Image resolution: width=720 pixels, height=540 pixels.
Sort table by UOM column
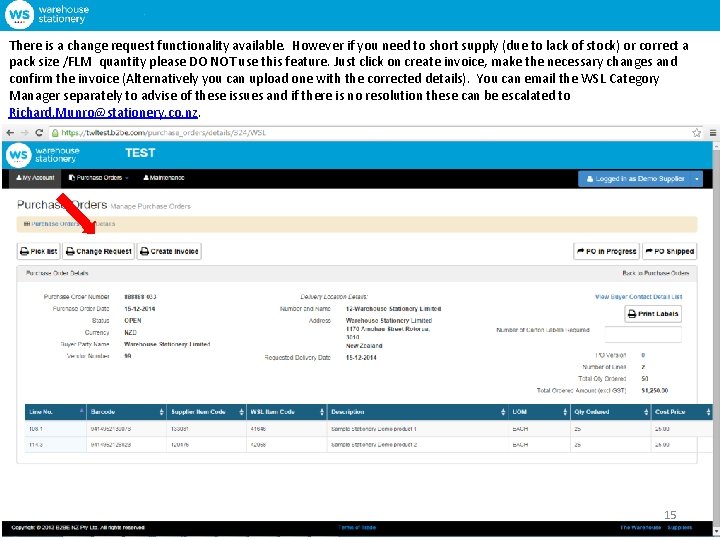click(539, 412)
